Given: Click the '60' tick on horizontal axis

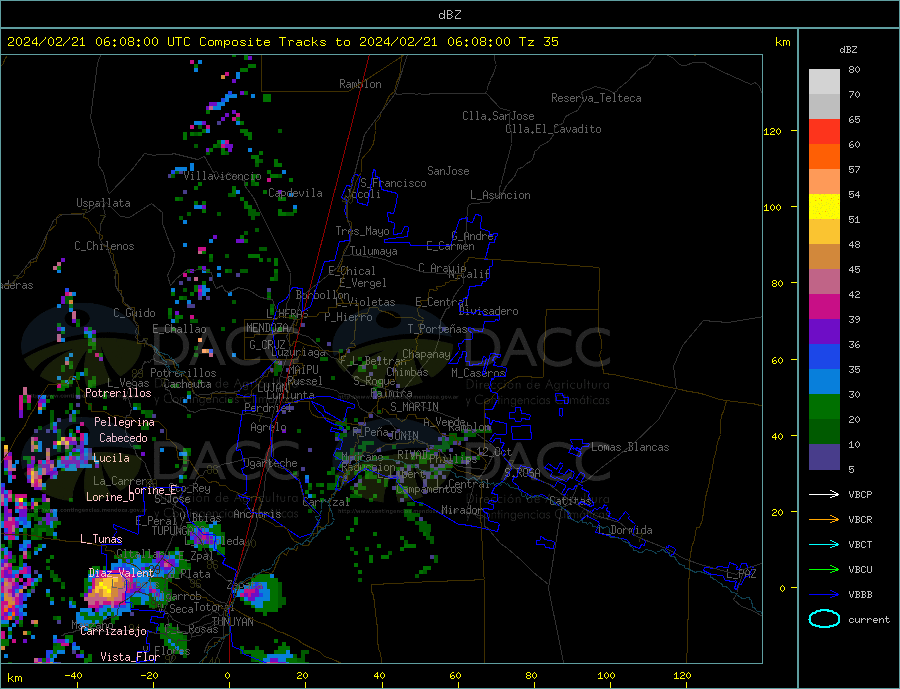Looking at the screenshot, I should [x=455, y=676].
